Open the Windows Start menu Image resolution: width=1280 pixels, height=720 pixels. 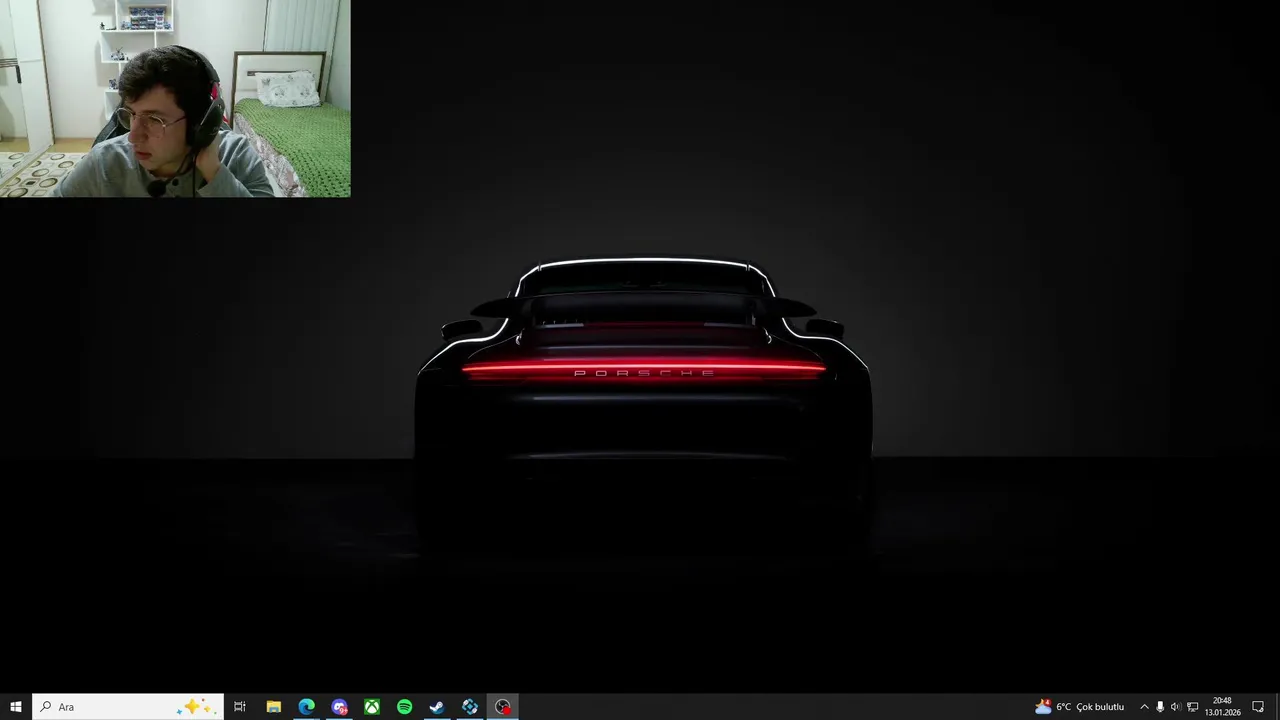pos(16,707)
